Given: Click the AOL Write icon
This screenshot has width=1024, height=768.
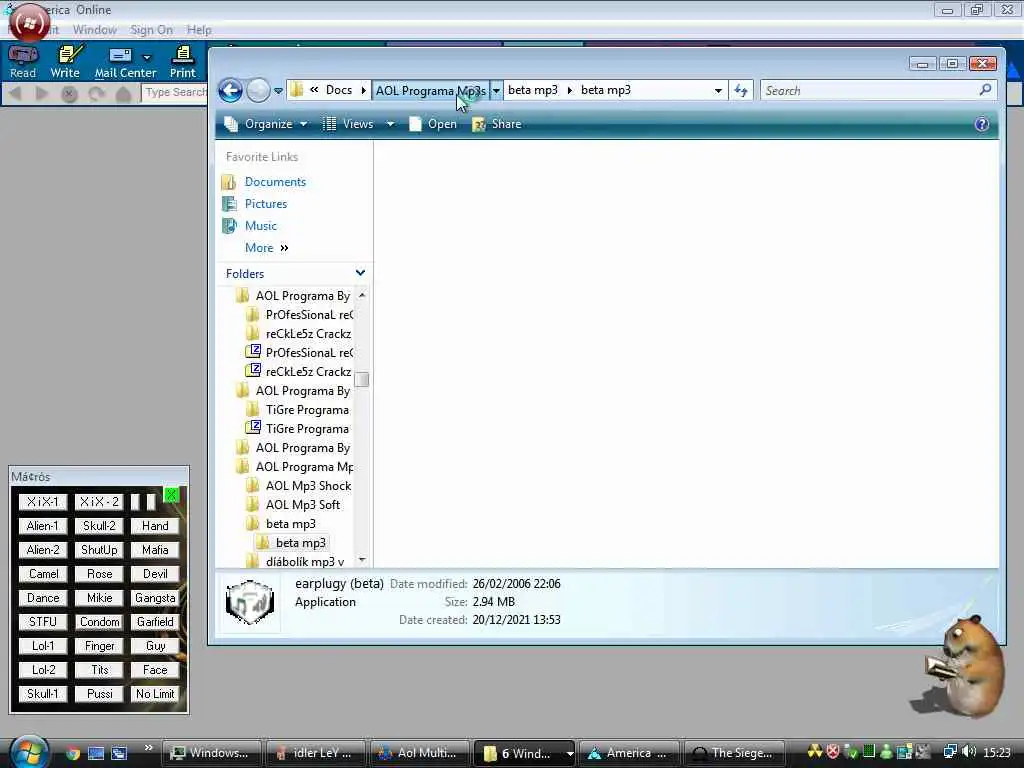Looking at the screenshot, I should [x=65, y=63].
